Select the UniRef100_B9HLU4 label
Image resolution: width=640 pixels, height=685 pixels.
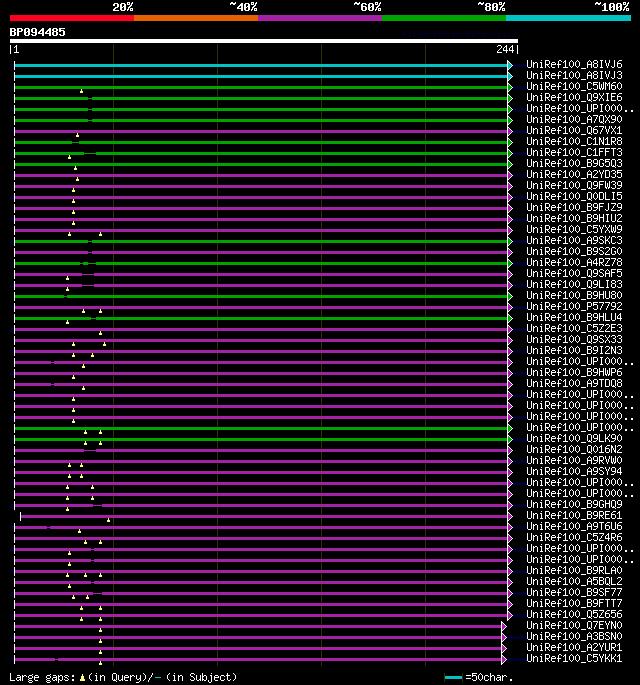(574, 317)
